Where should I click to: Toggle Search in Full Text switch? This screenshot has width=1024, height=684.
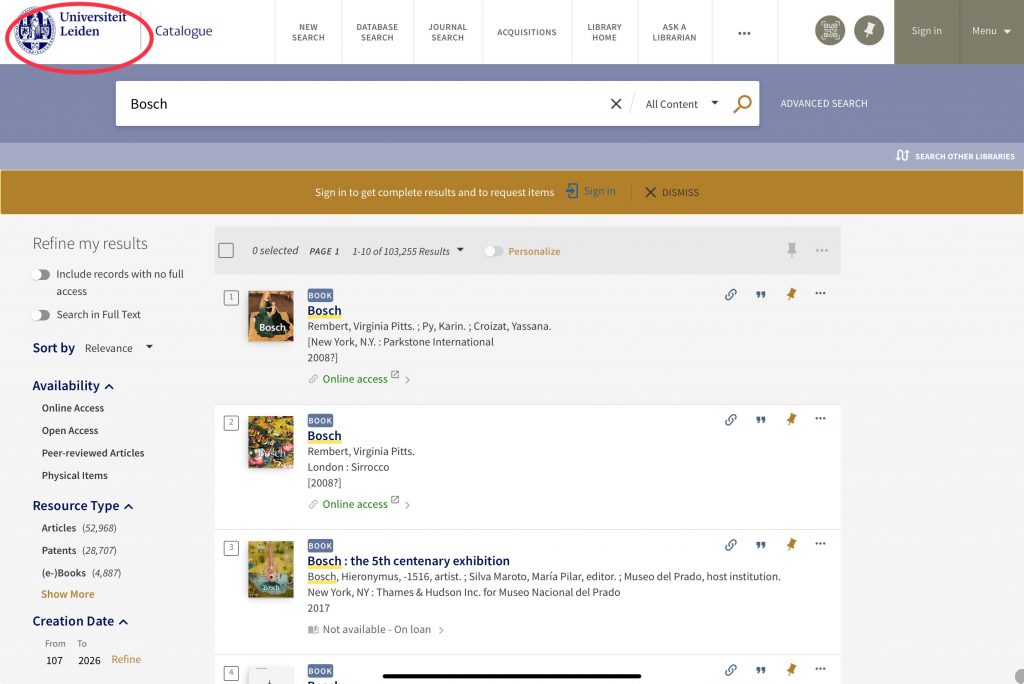41,315
